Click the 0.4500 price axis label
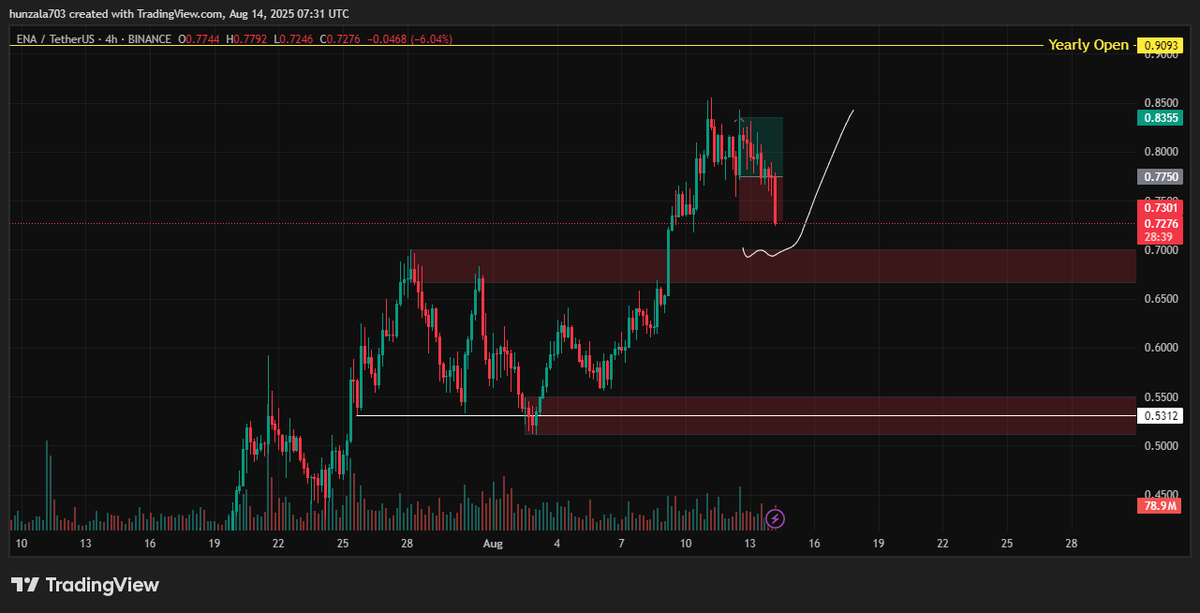The image size is (1200, 613). [1161, 494]
